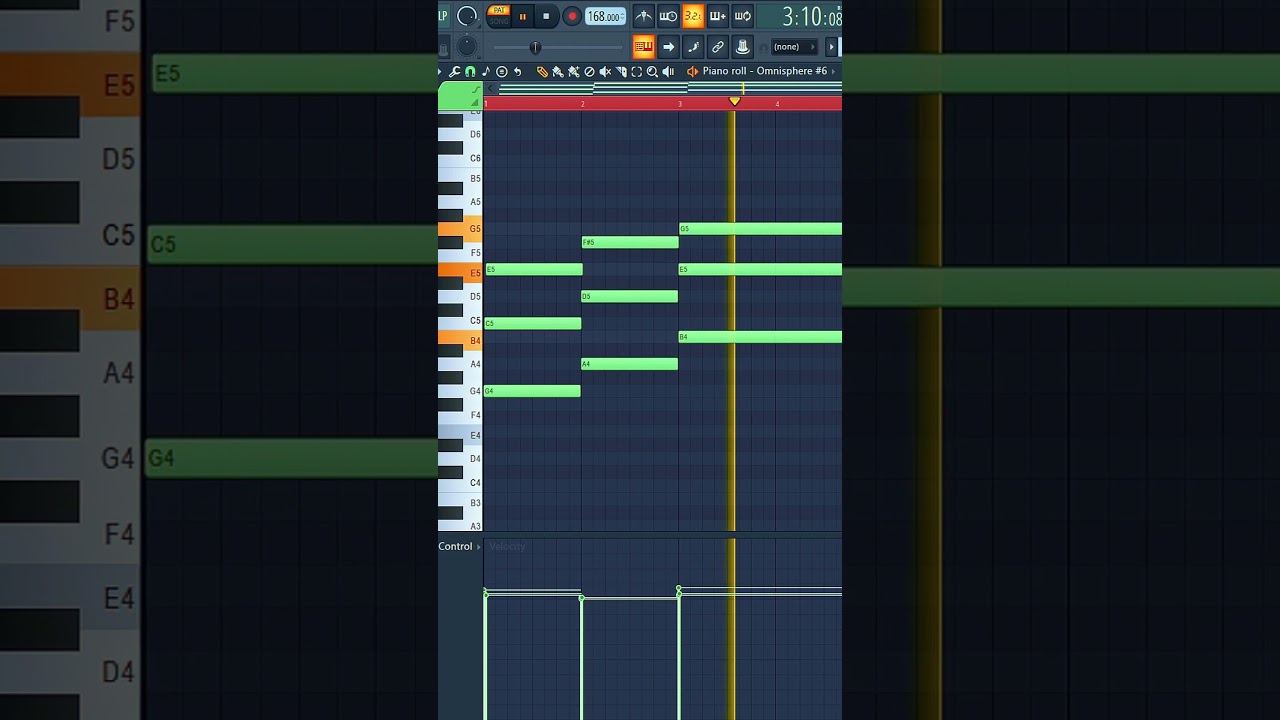Select the second paint brush tool

574,72
